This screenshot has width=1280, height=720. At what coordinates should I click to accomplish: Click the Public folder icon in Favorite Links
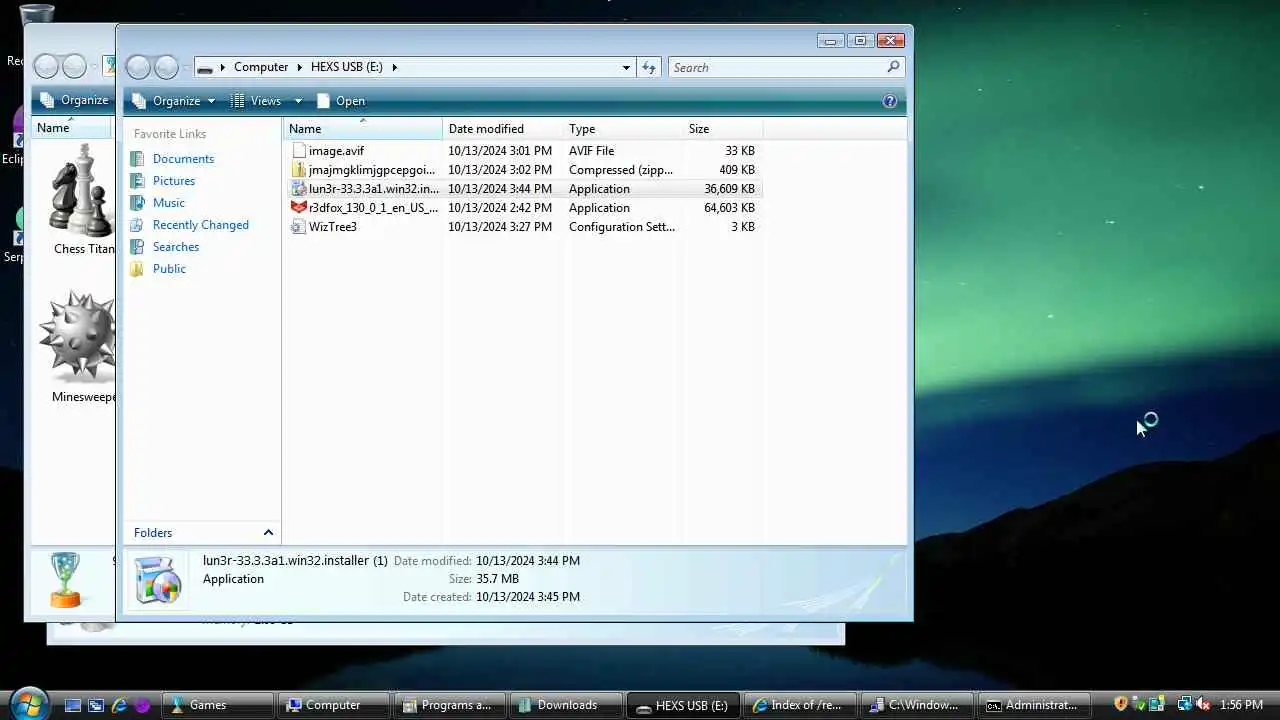pyautogui.click(x=137, y=269)
